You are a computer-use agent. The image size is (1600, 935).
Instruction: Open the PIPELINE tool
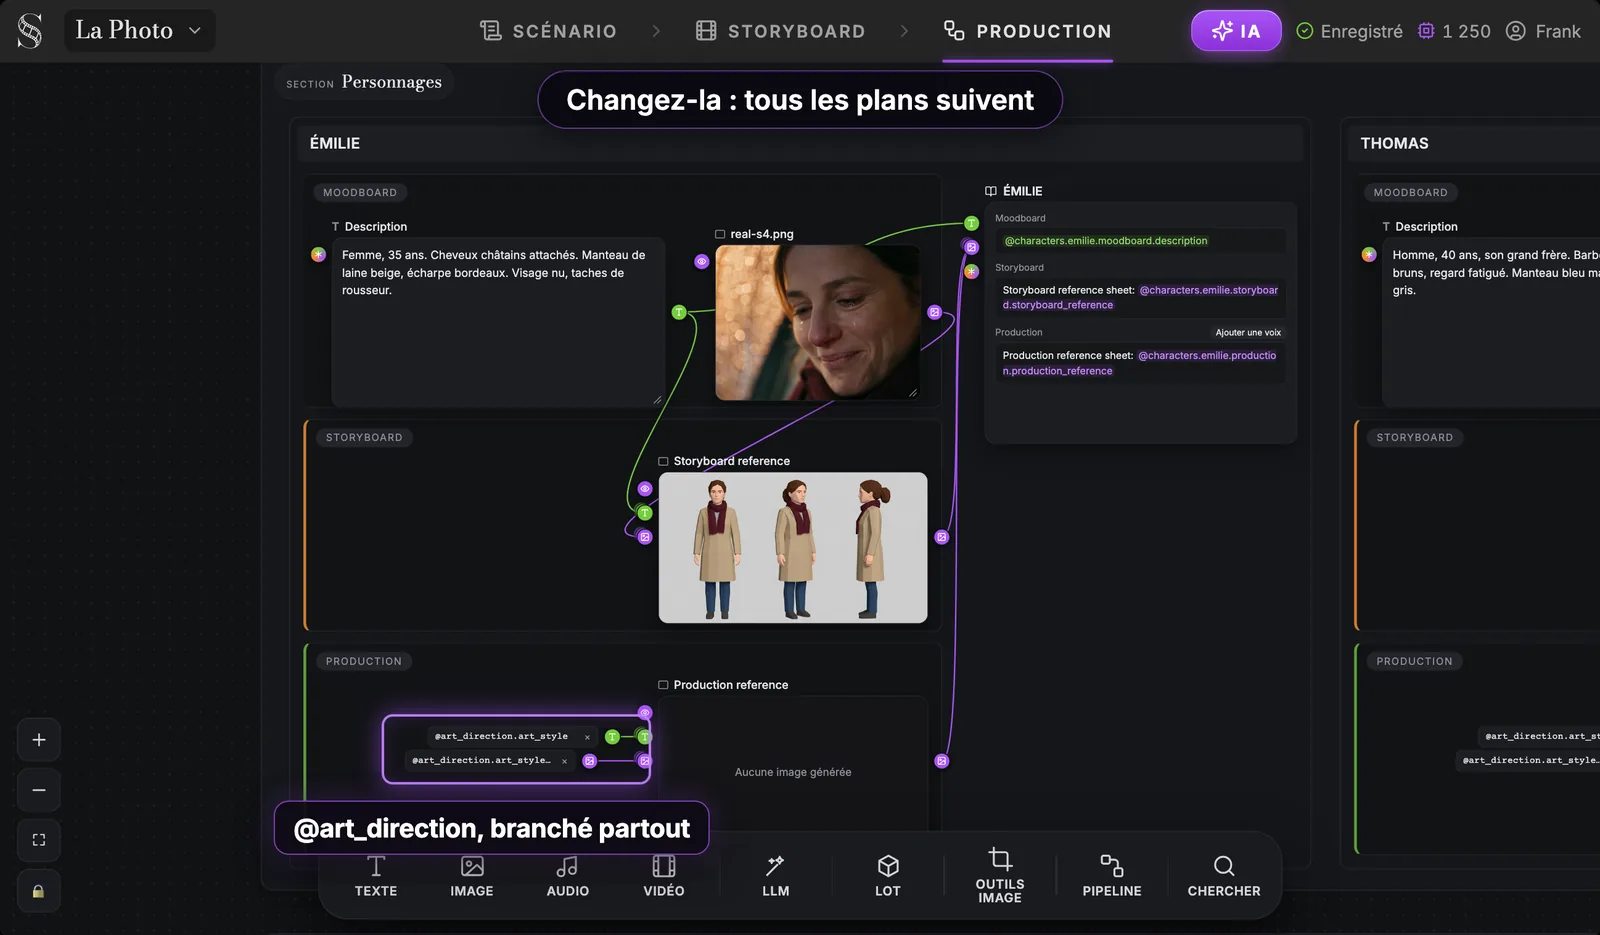pos(1112,877)
